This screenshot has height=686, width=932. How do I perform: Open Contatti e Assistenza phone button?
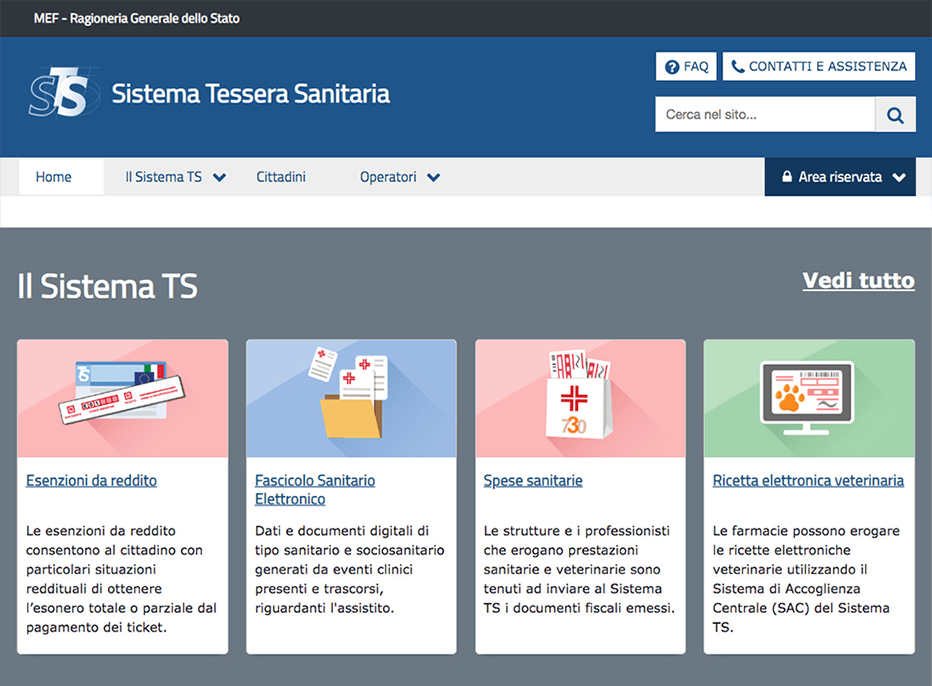[818, 67]
